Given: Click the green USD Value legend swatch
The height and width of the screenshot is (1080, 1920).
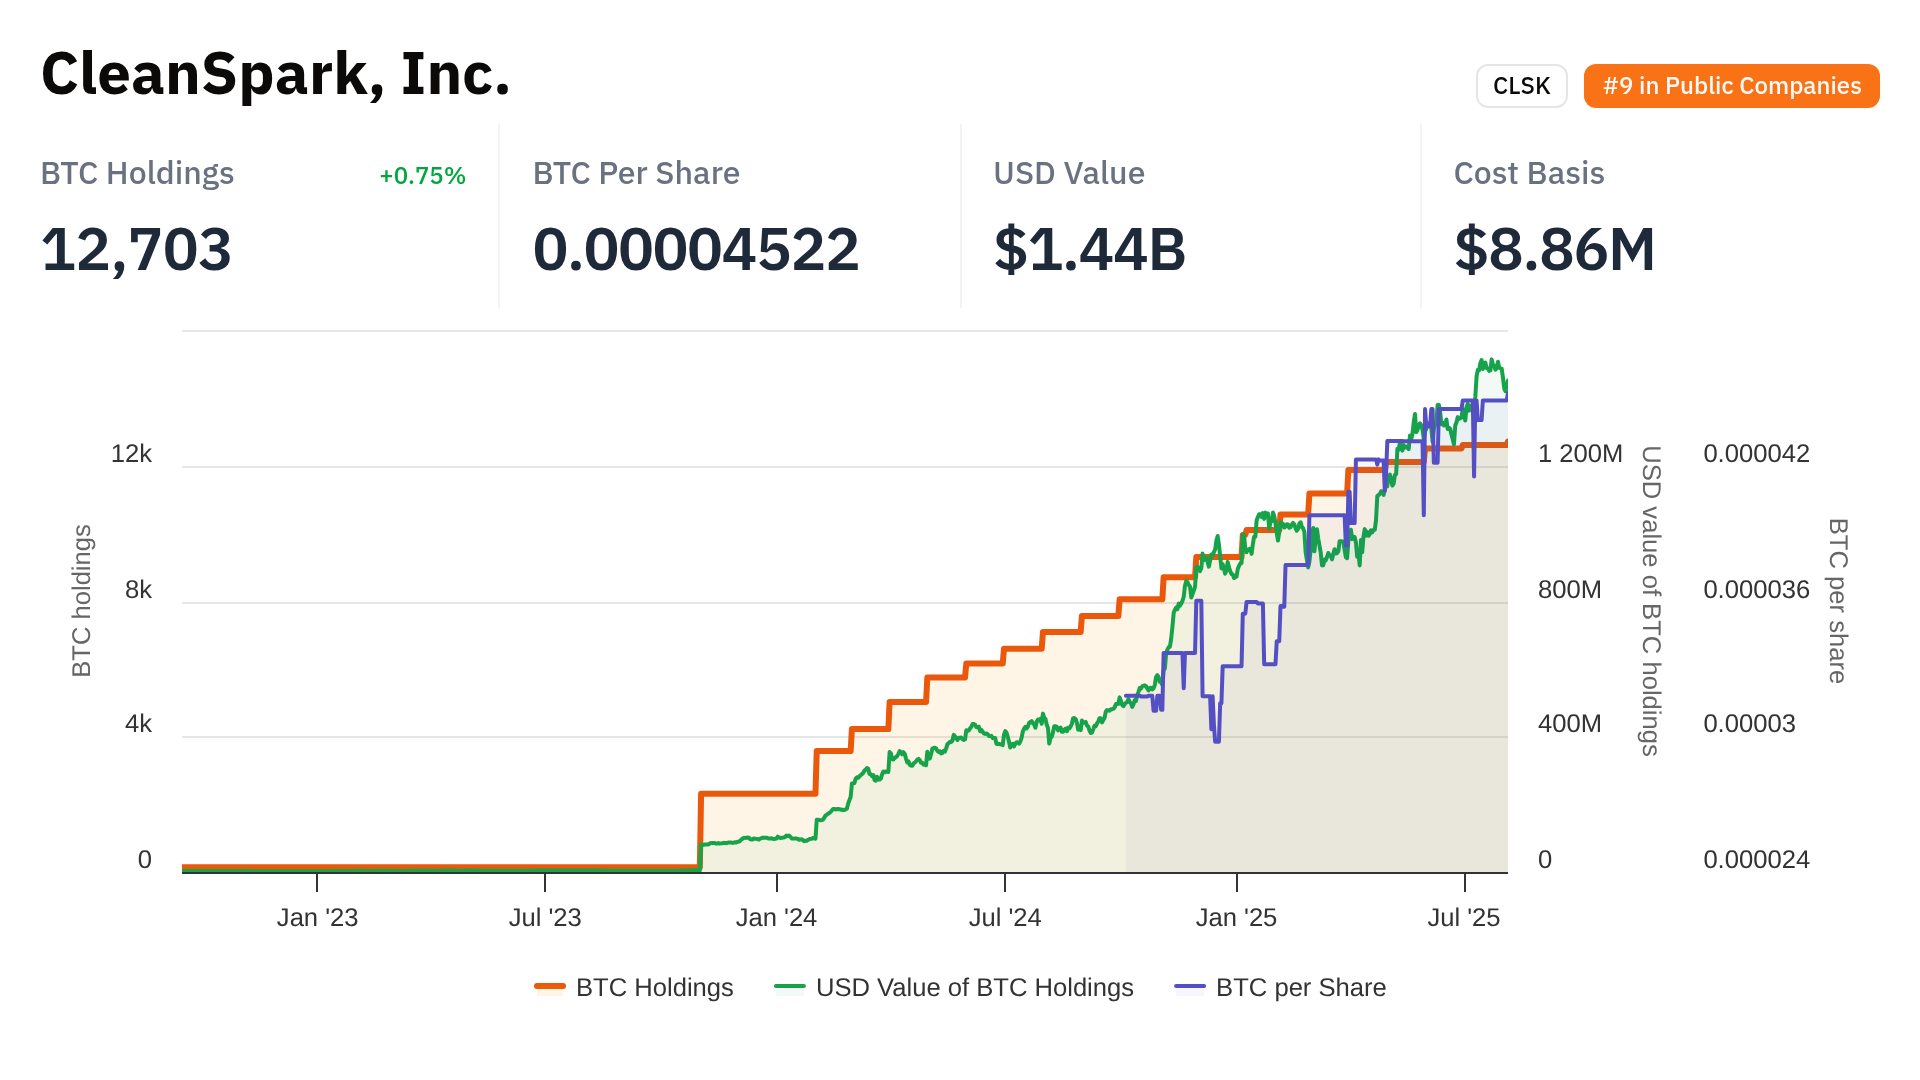Looking at the screenshot, I should [790, 987].
